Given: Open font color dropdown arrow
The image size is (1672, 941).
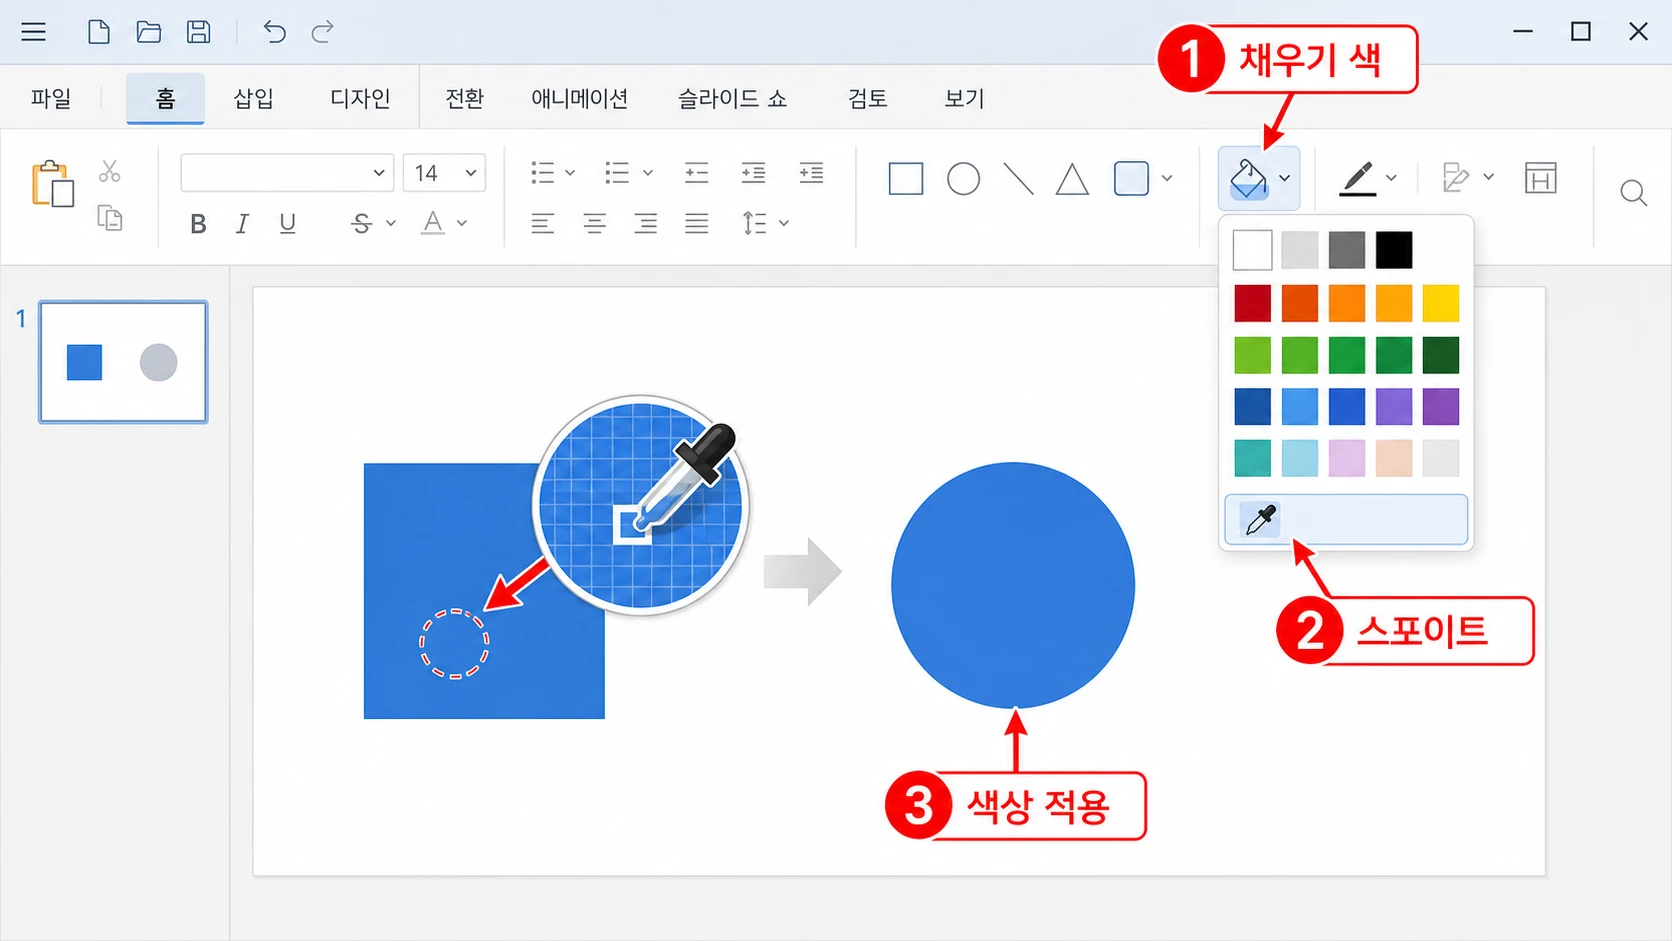Looking at the screenshot, I should point(462,223).
